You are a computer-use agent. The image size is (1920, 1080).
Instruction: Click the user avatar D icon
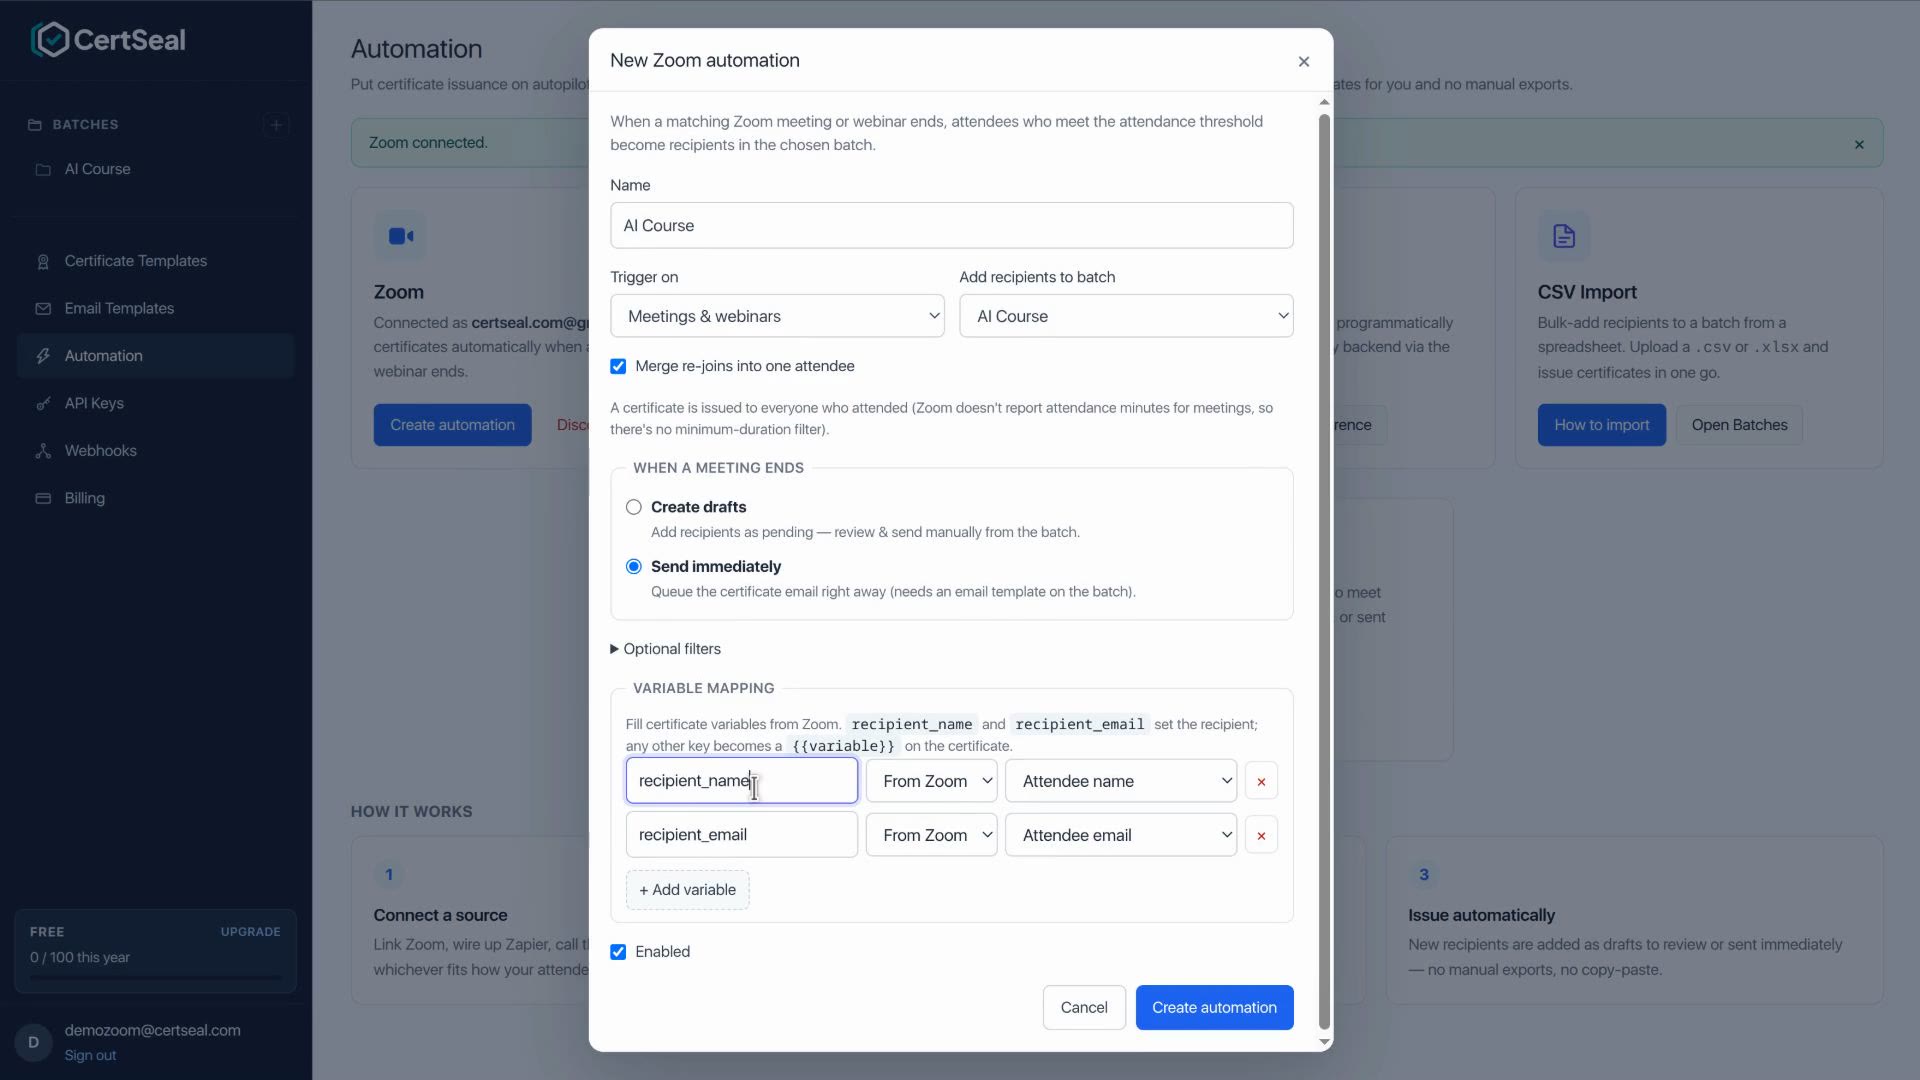[33, 1042]
